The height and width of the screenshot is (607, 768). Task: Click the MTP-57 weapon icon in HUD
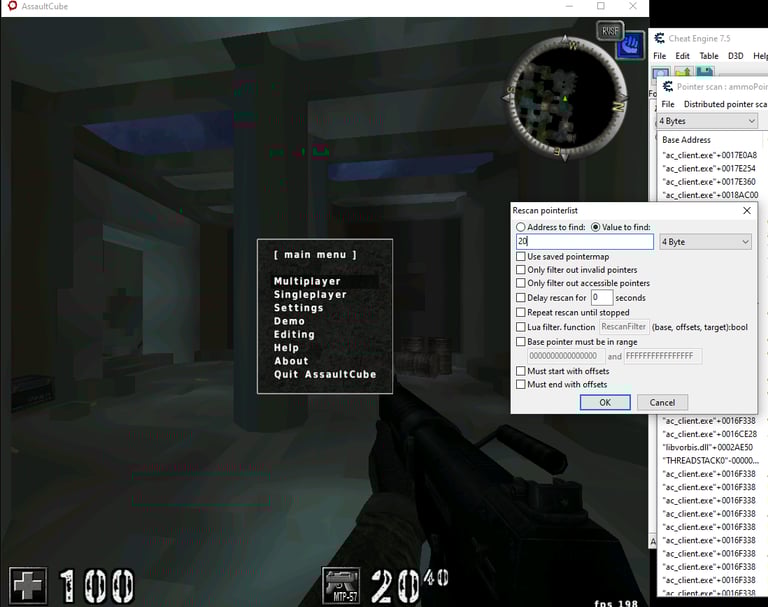click(x=341, y=585)
